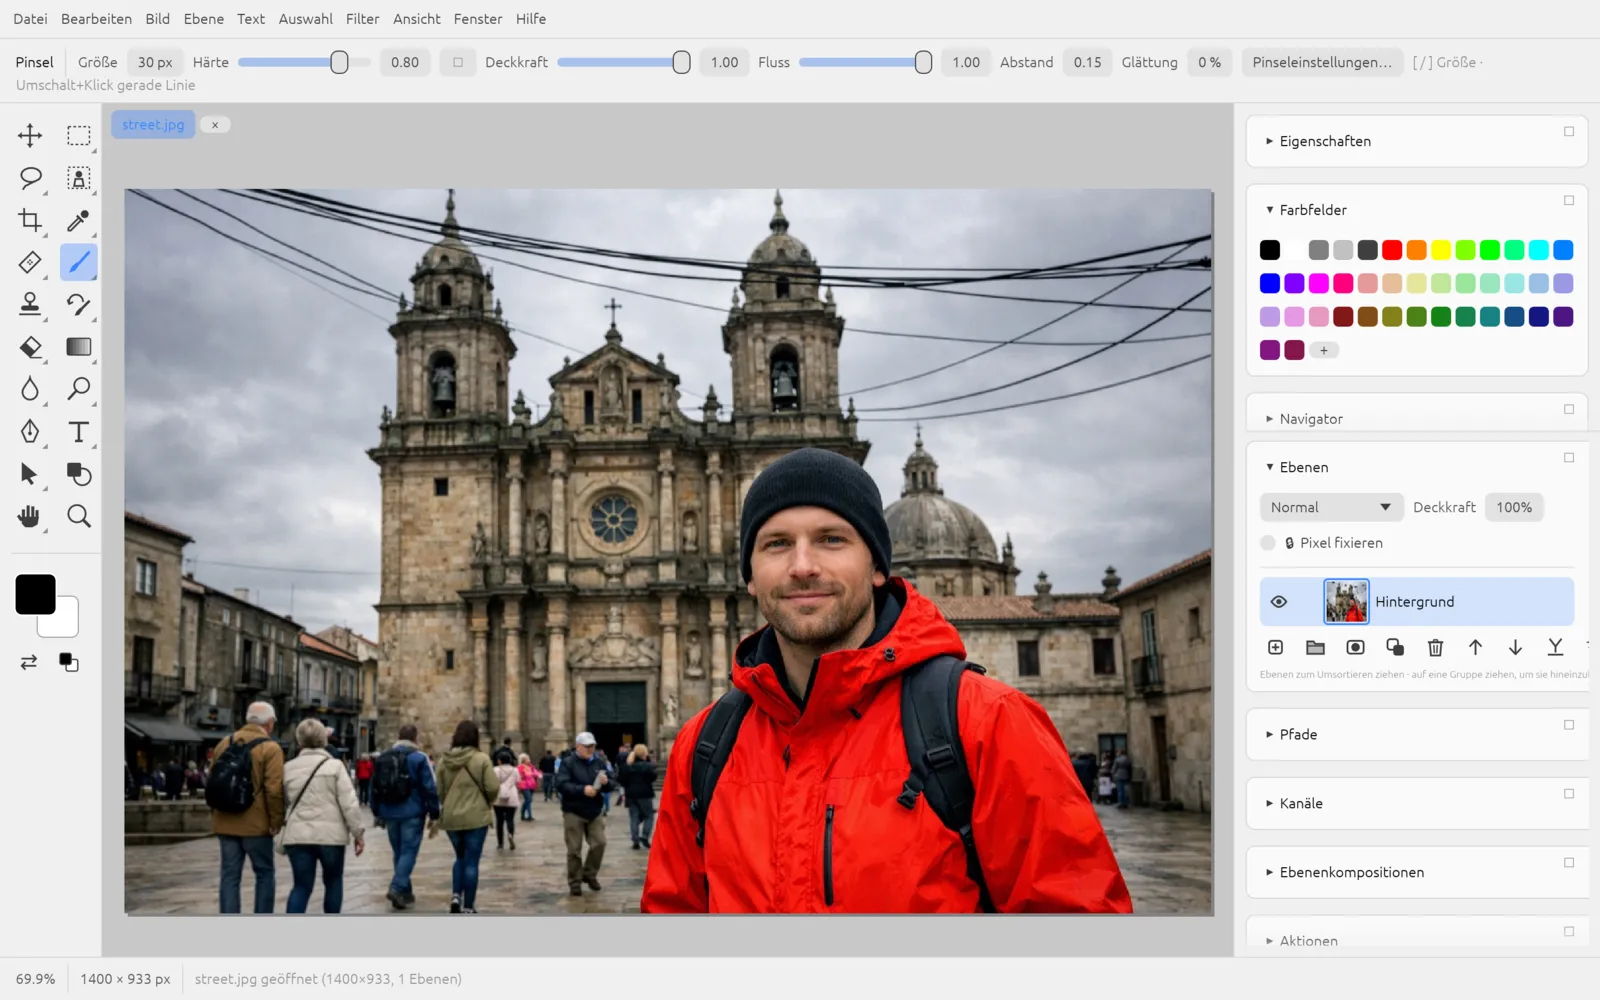Switch to the street.jpg tab

pyautogui.click(x=153, y=125)
